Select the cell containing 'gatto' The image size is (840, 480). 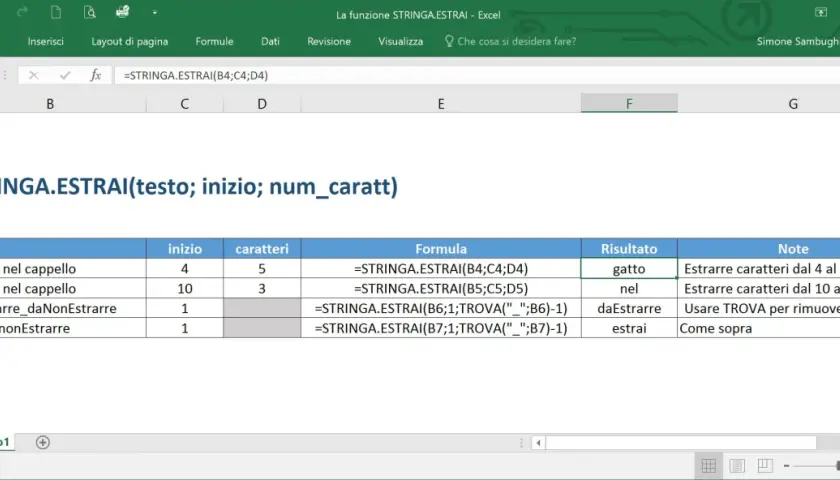point(629,268)
